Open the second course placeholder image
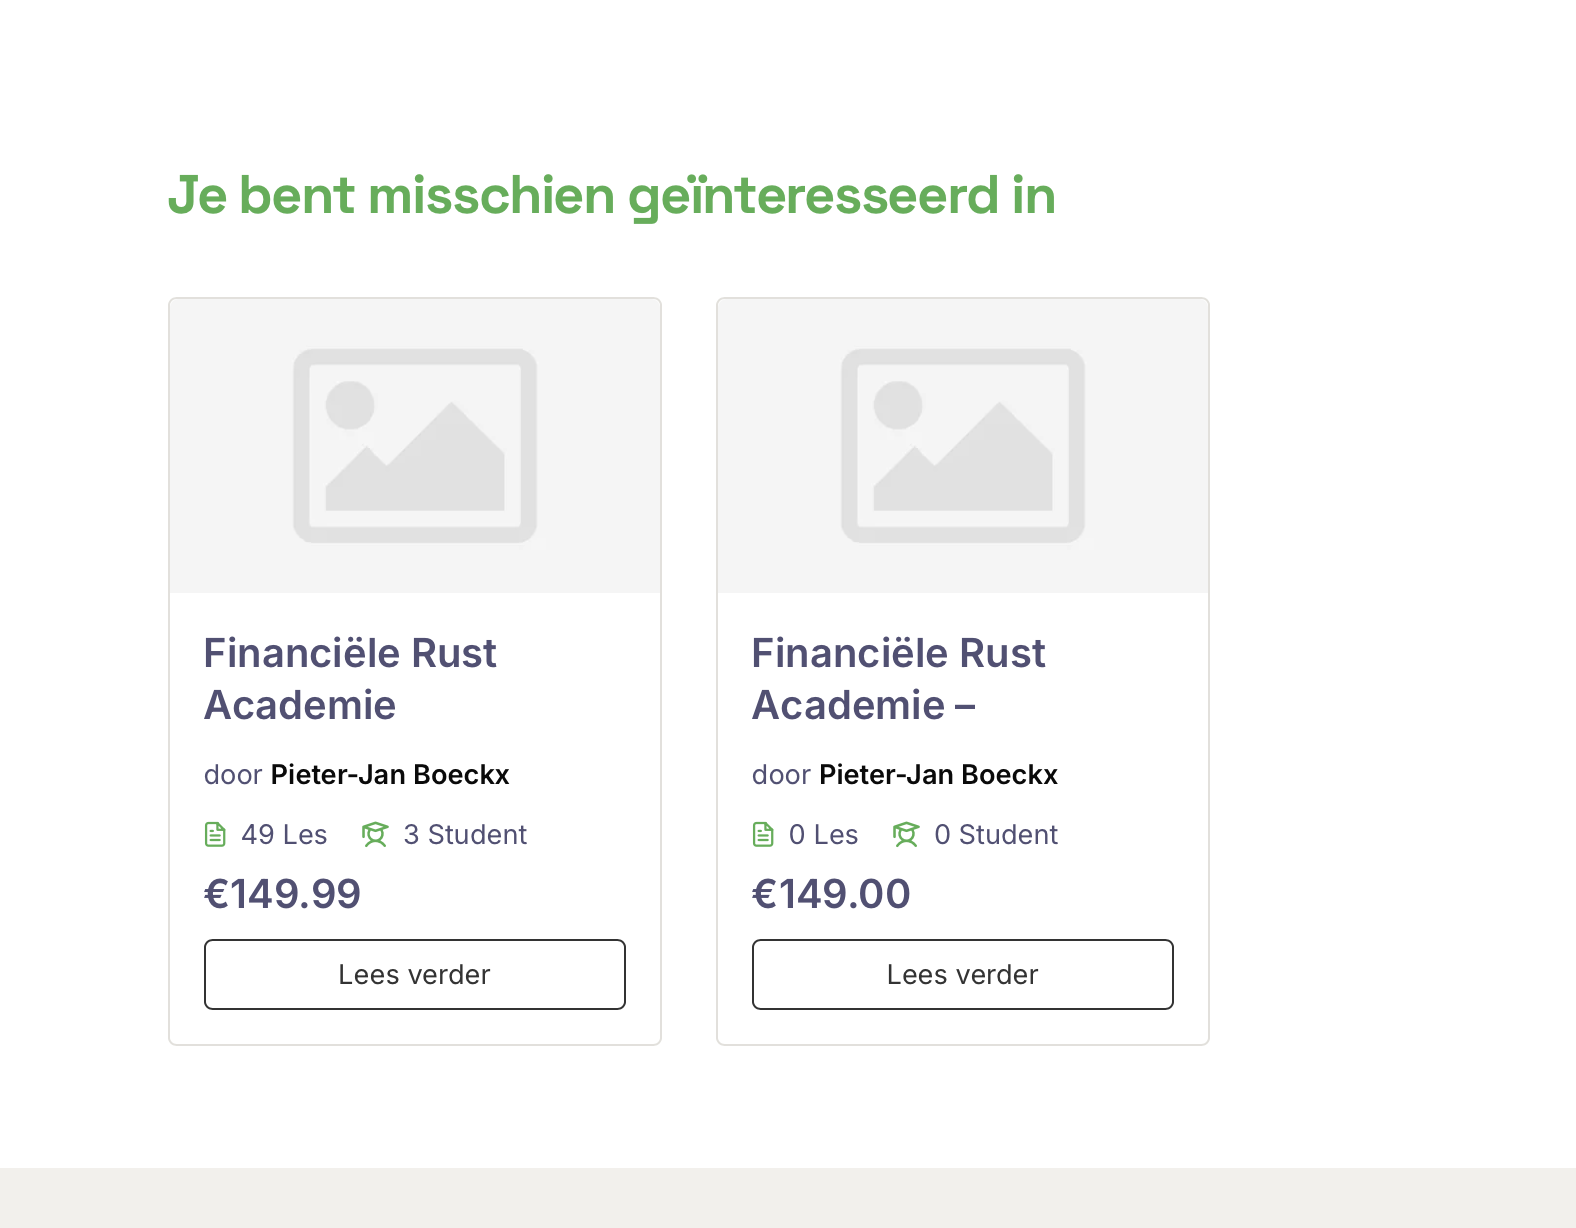The width and height of the screenshot is (1576, 1228). 963,446
